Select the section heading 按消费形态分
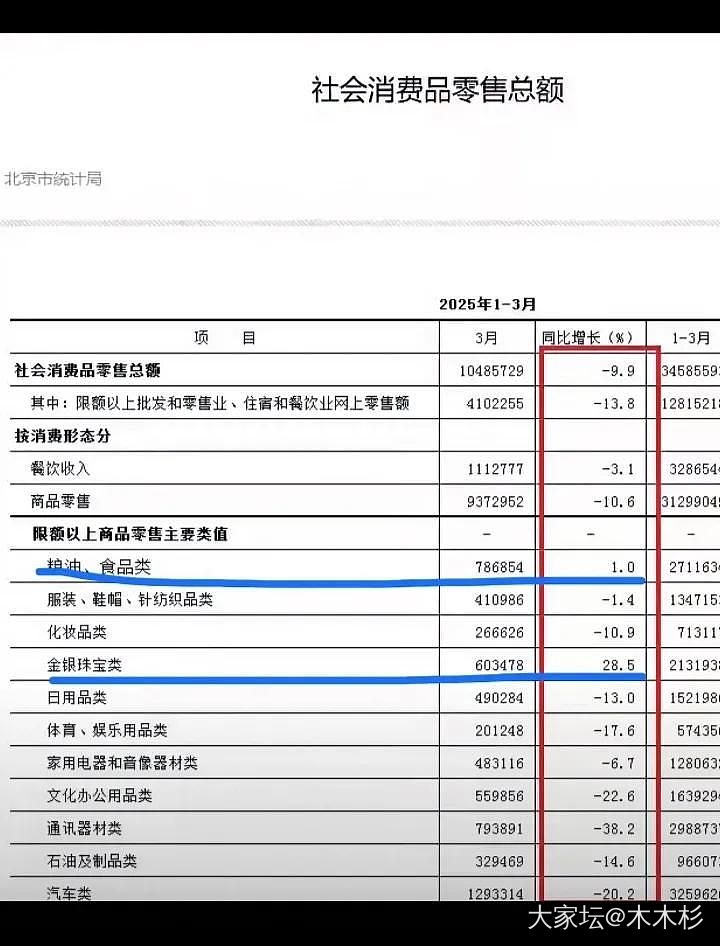 coord(63,436)
